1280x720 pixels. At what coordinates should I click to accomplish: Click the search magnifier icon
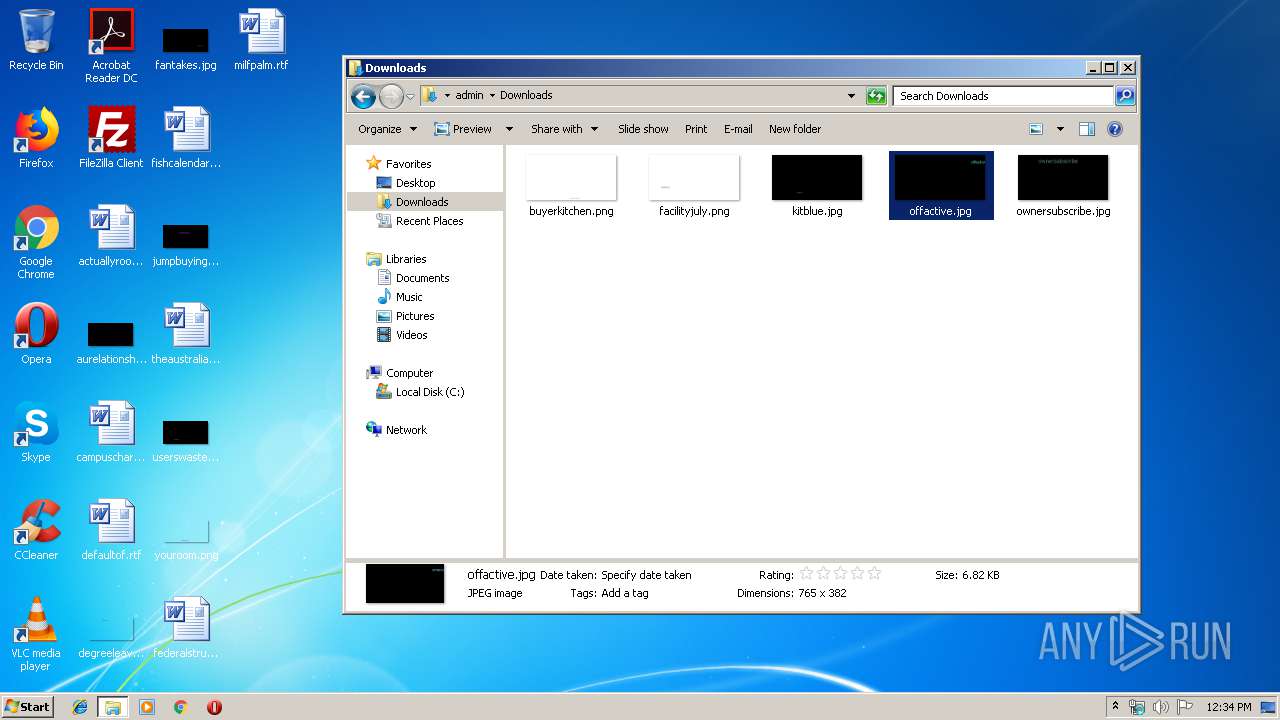point(1125,96)
